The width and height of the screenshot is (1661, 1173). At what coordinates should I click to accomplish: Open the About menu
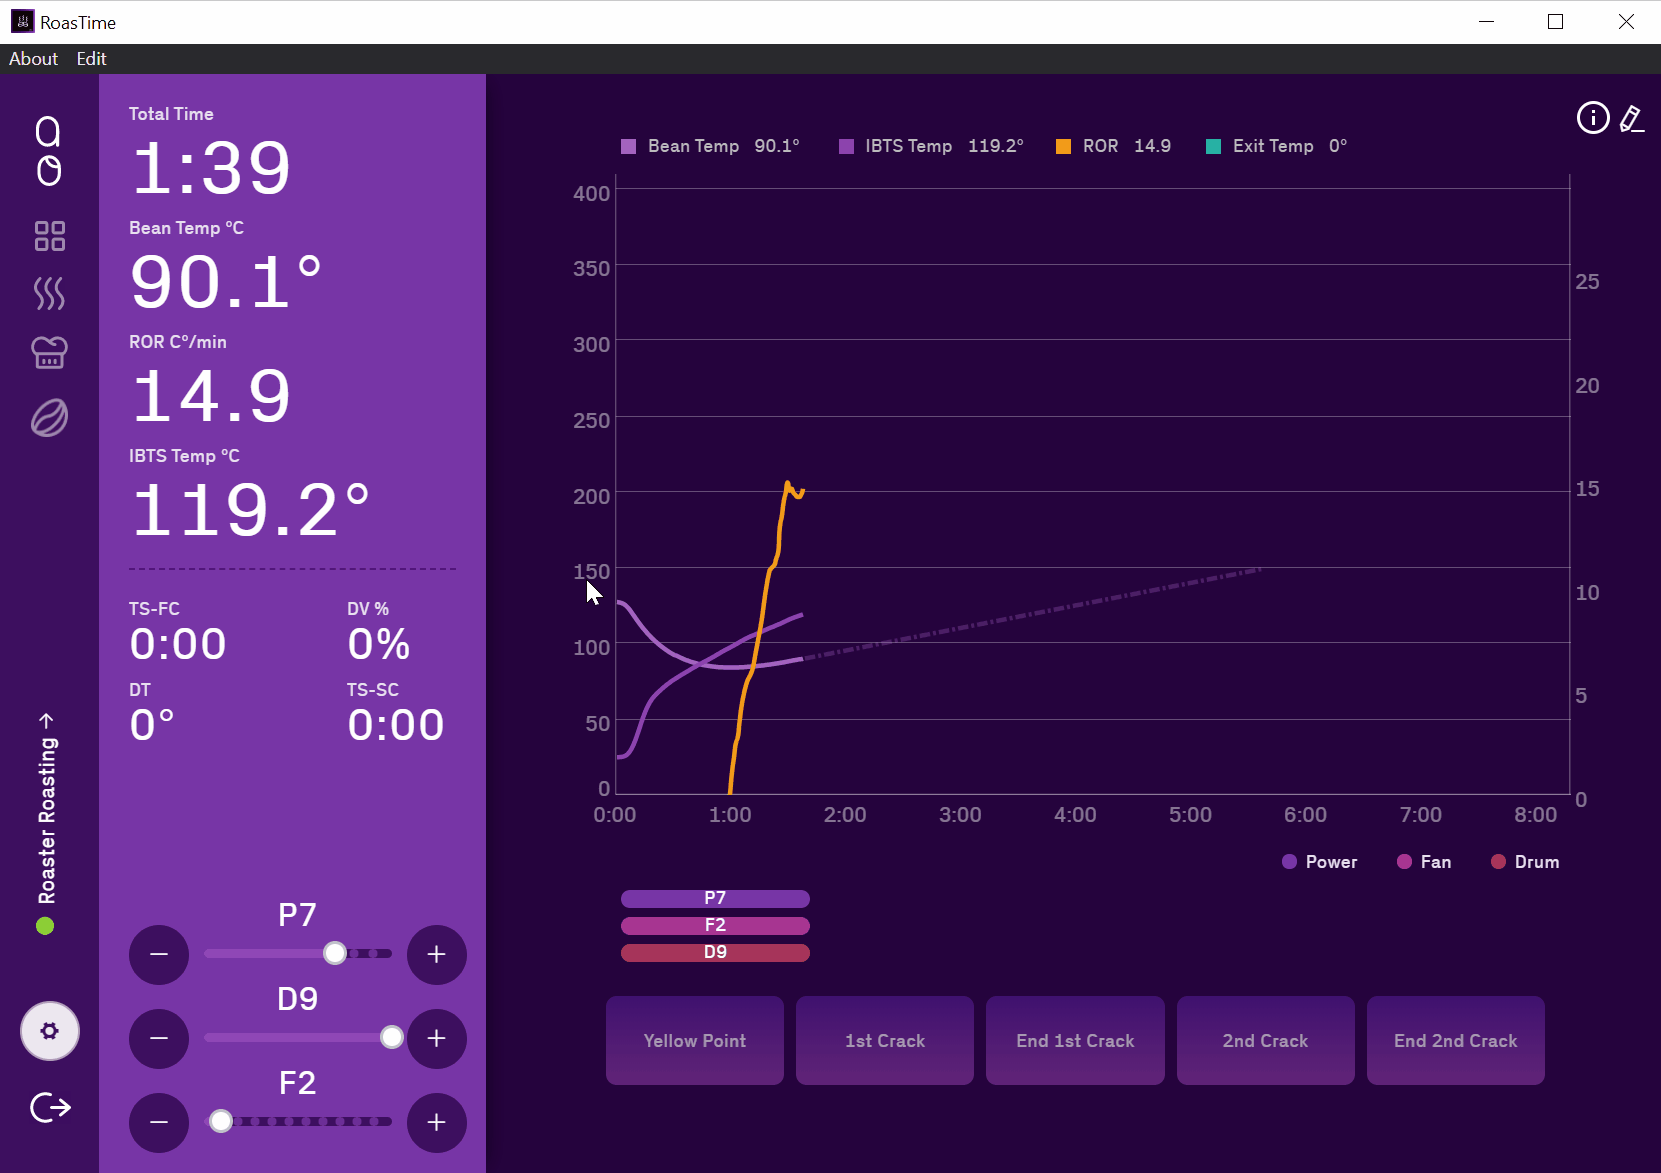33,59
